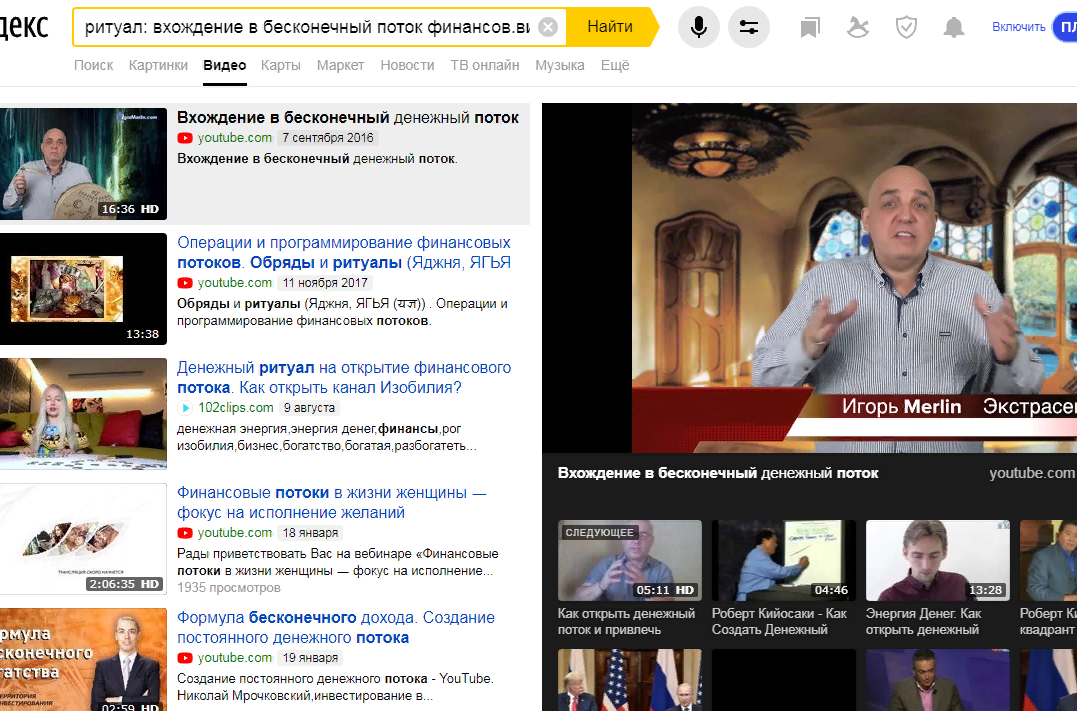Open the ТВ онлайн tab
Image resolution: width=1077 pixels, height=711 pixels.
pyautogui.click(x=485, y=65)
